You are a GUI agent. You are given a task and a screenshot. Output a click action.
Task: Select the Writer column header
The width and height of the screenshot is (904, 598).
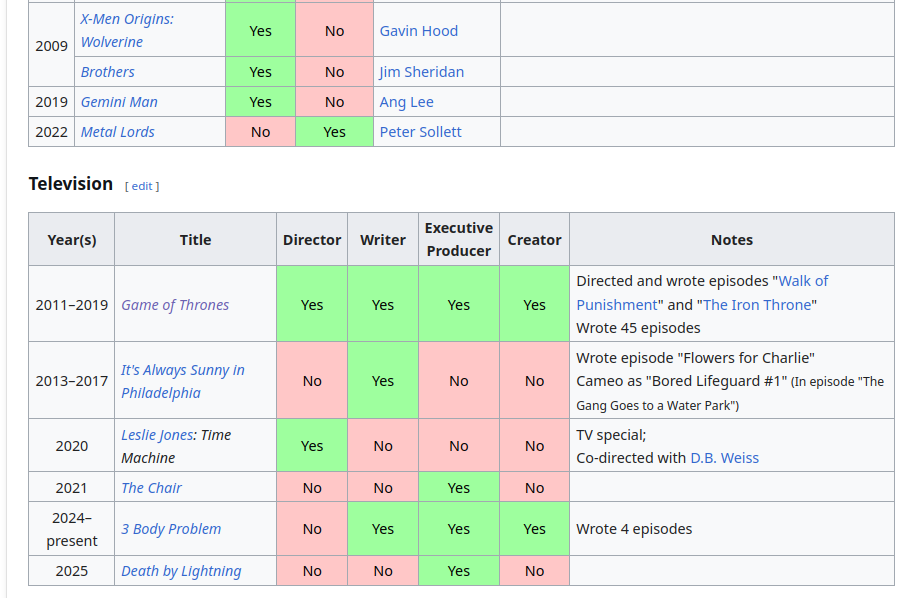click(x=383, y=239)
